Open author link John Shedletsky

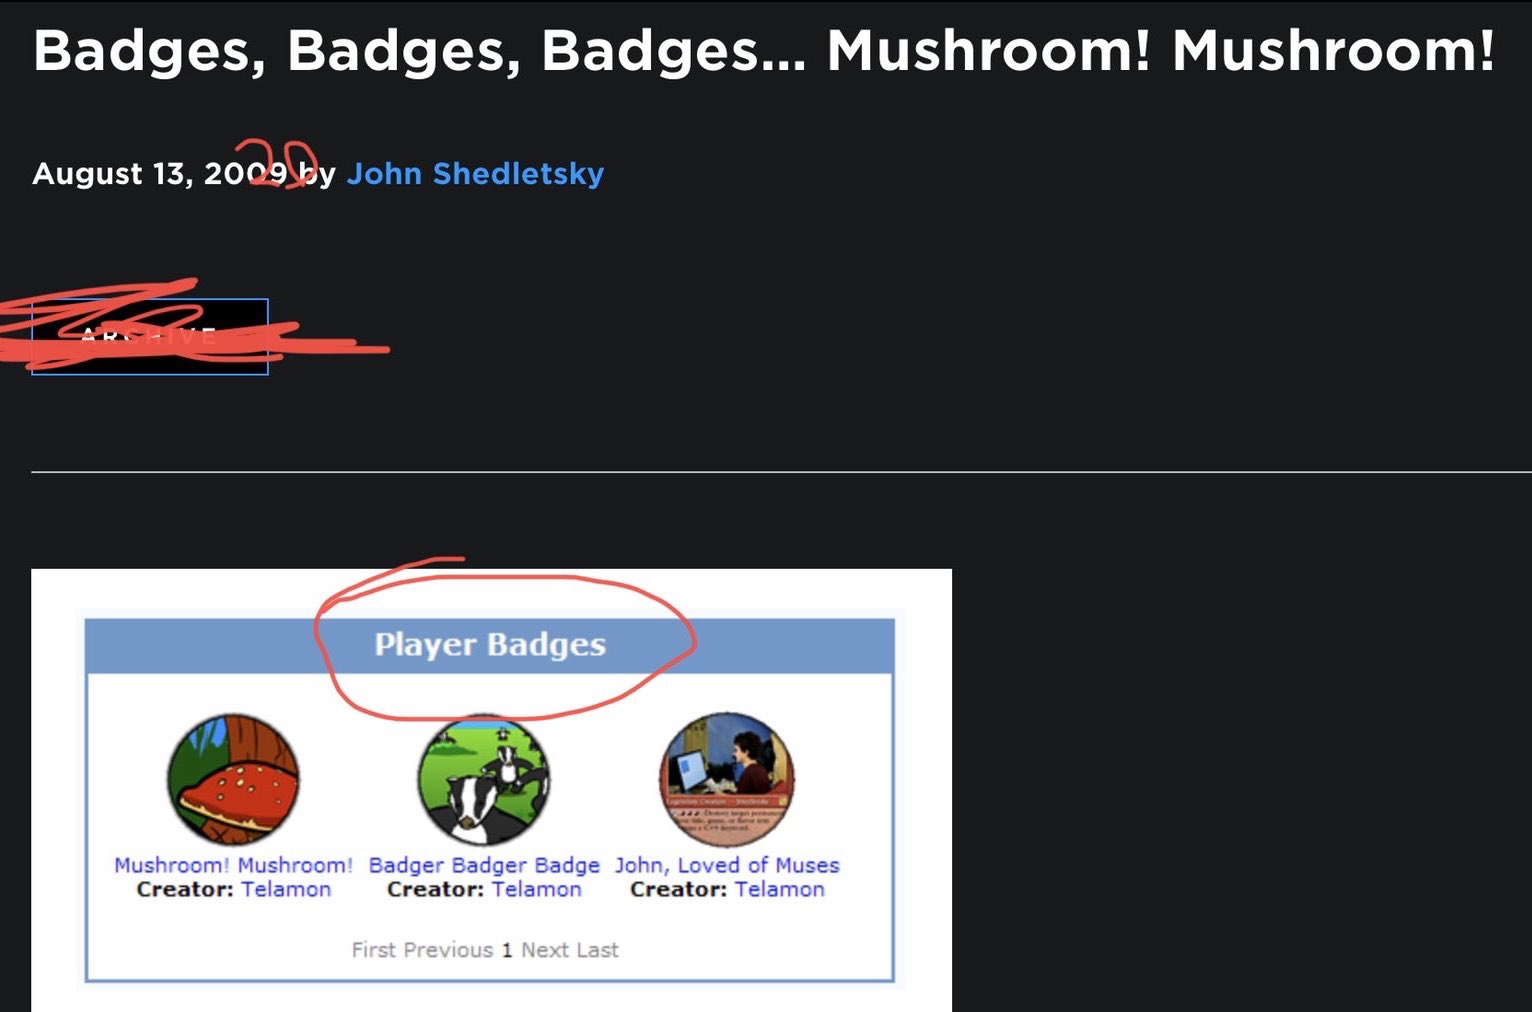pos(475,174)
